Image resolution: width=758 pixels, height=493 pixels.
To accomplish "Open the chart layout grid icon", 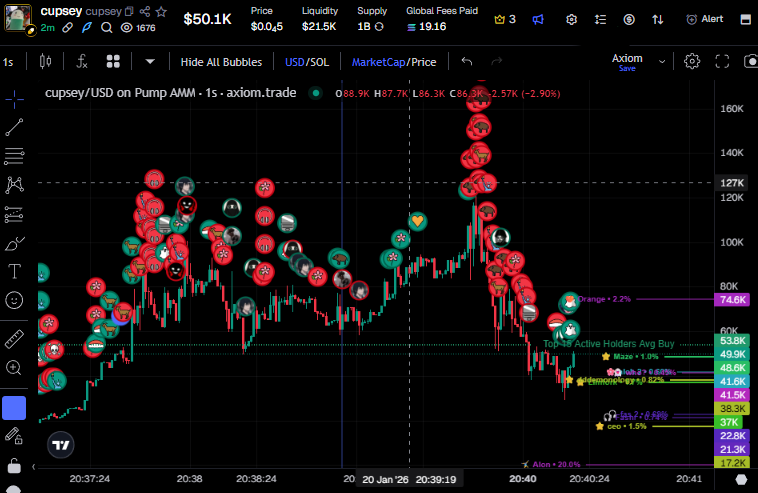I will pyautogui.click(x=113, y=61).
